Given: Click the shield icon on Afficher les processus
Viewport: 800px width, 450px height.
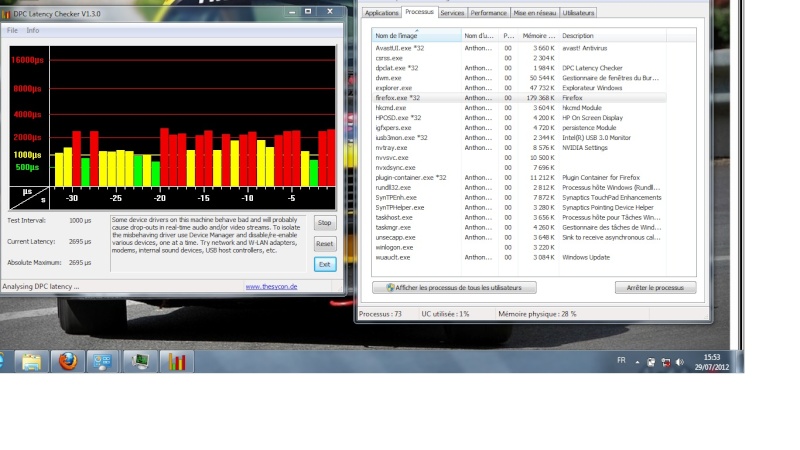Looking at the screenshot, I should pyautogui.click(x=390, y=288).
